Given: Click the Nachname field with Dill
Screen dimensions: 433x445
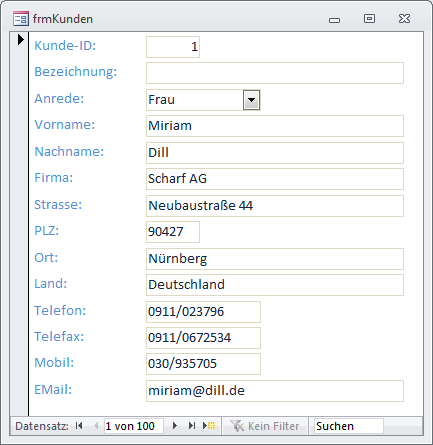Looking at the screenshot, I should [275, 153].
